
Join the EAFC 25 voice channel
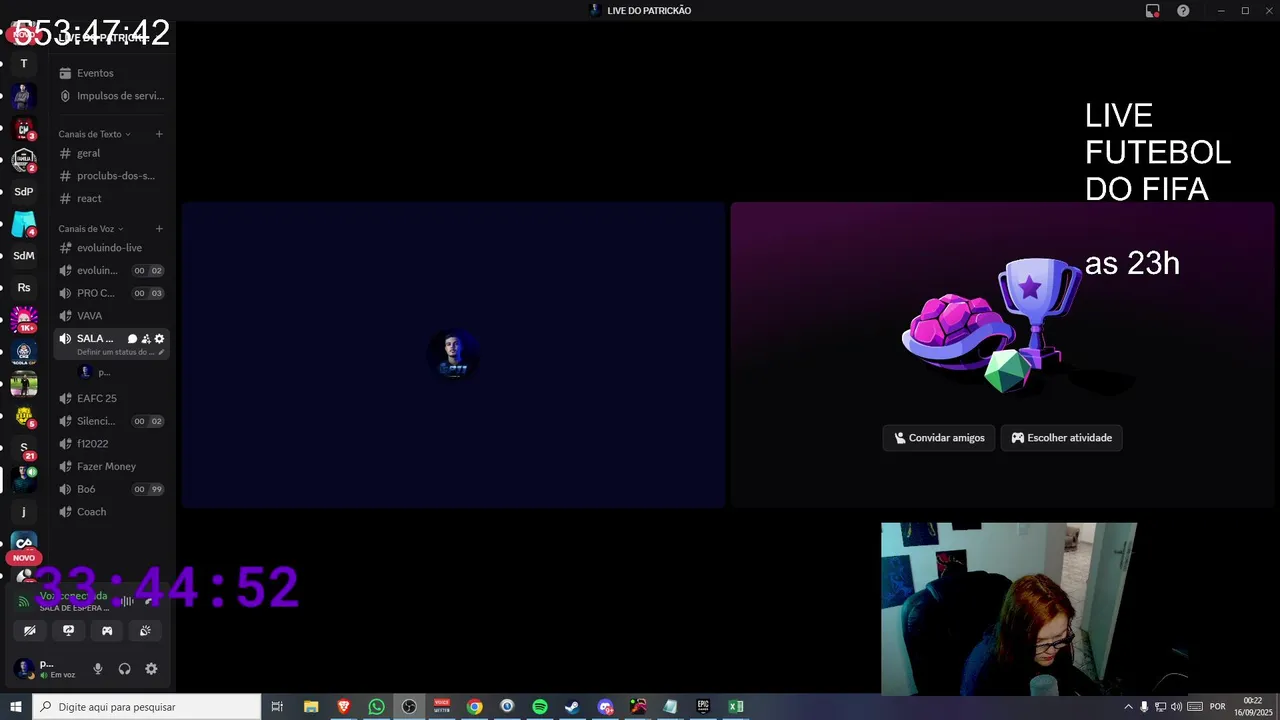coord(110,398)
